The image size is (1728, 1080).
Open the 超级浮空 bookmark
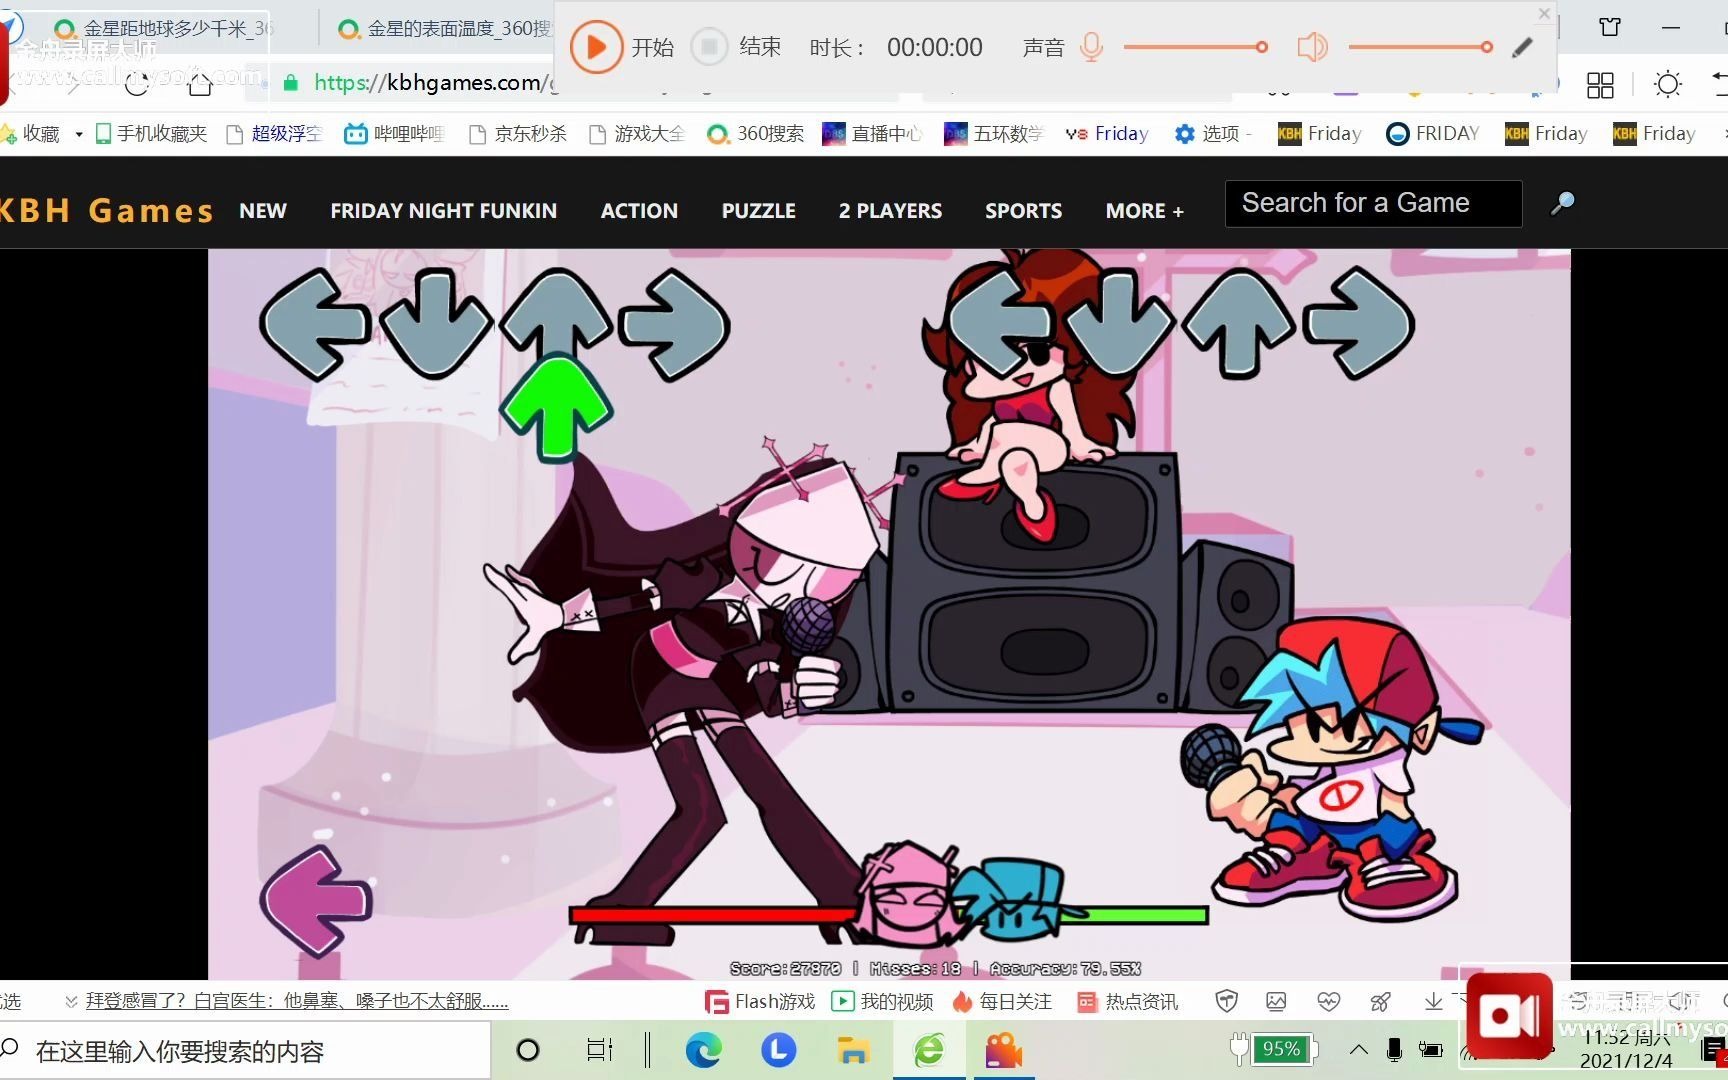click(275, 134)
